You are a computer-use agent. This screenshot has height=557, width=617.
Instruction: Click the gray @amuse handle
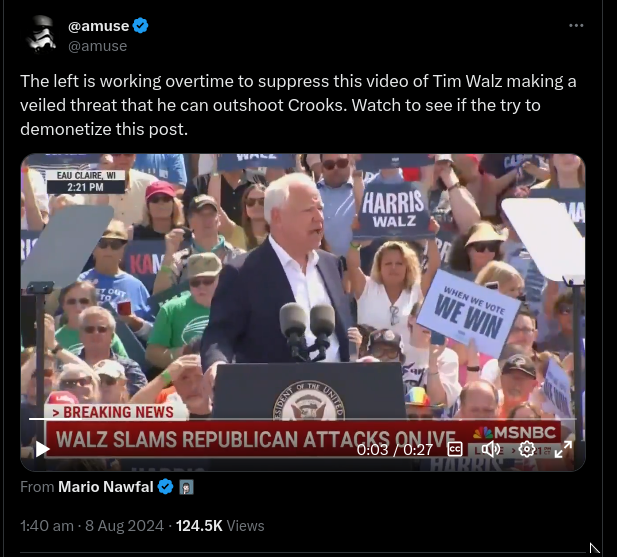[x=98, y=46]
